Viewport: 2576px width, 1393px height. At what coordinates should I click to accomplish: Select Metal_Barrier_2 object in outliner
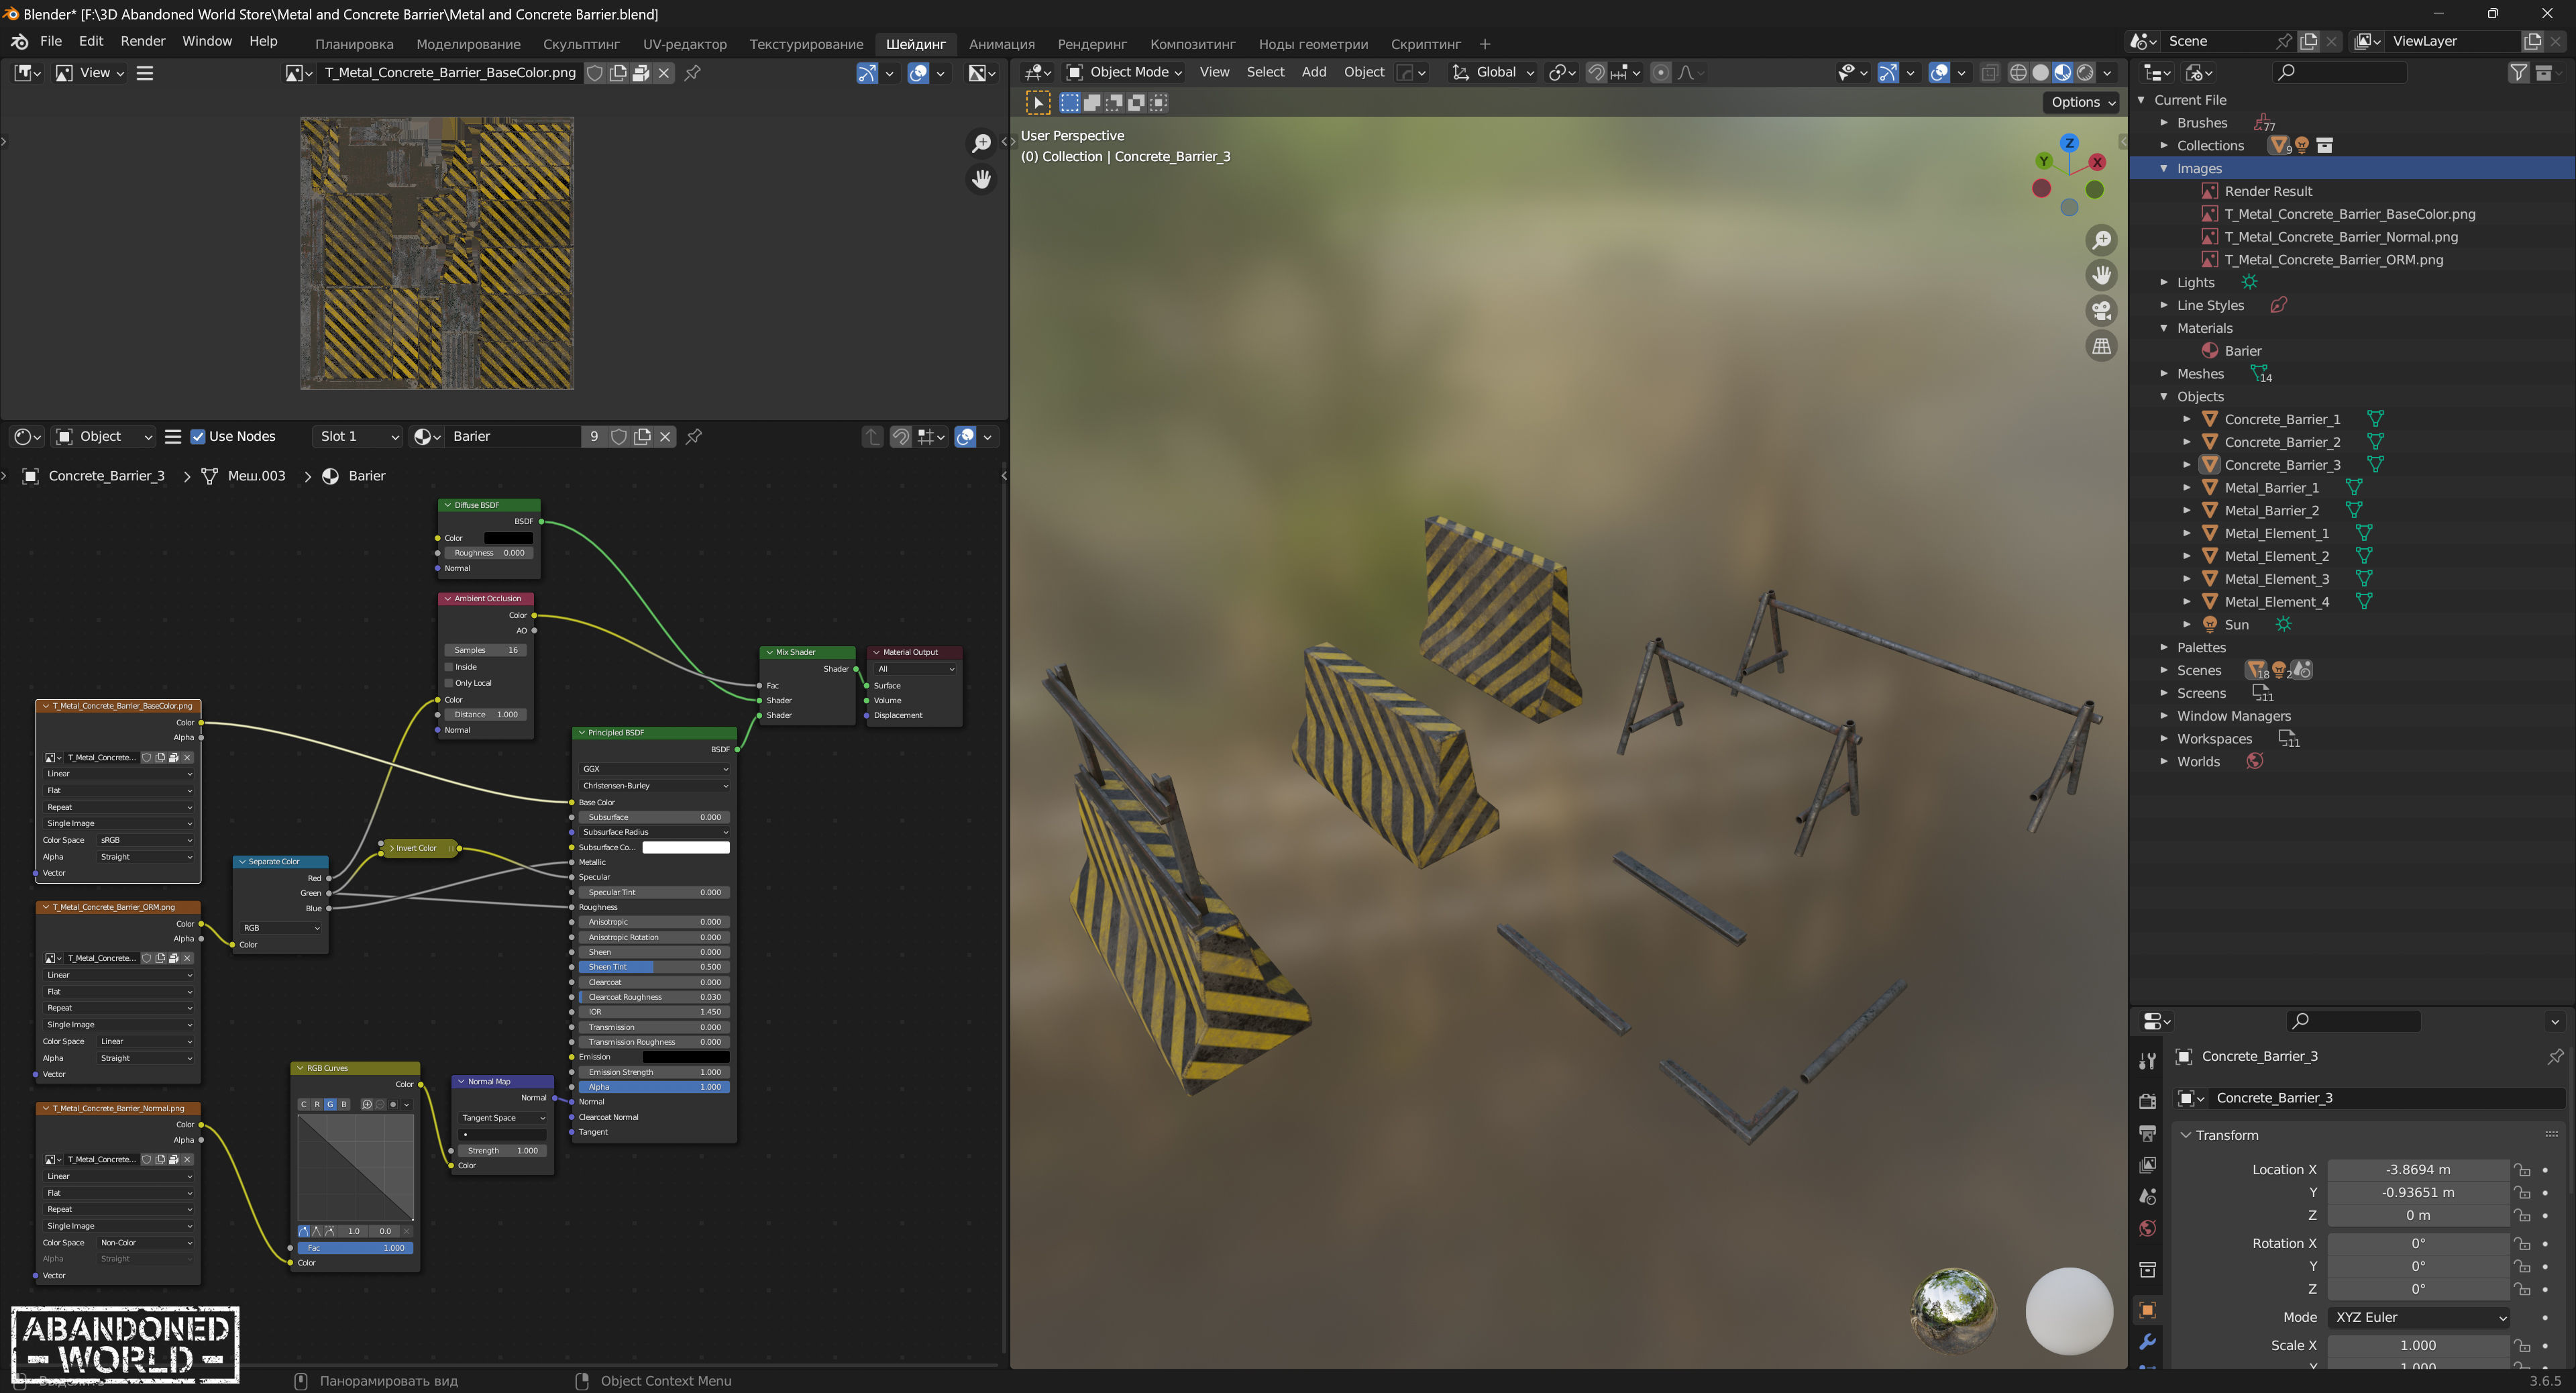(x=2271, y=510)
